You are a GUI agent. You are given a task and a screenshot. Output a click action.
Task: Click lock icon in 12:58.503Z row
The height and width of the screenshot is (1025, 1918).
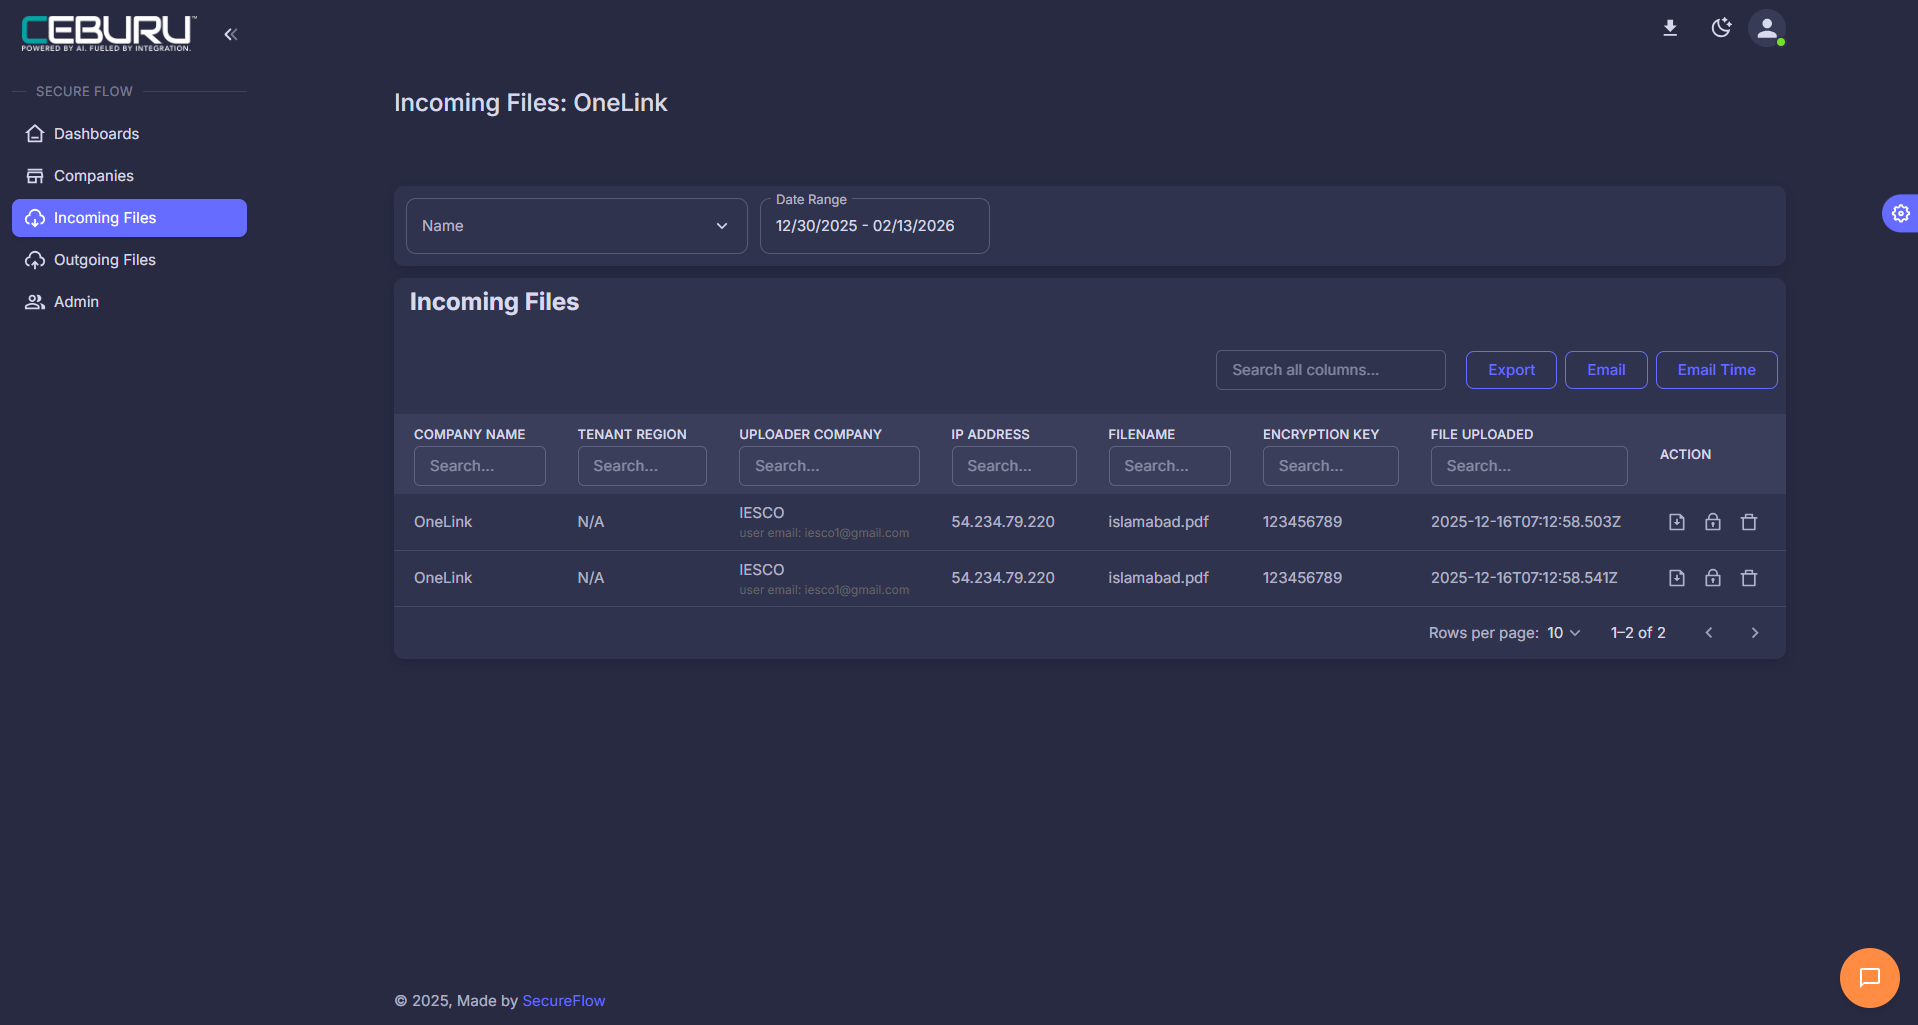point(1713,522)
